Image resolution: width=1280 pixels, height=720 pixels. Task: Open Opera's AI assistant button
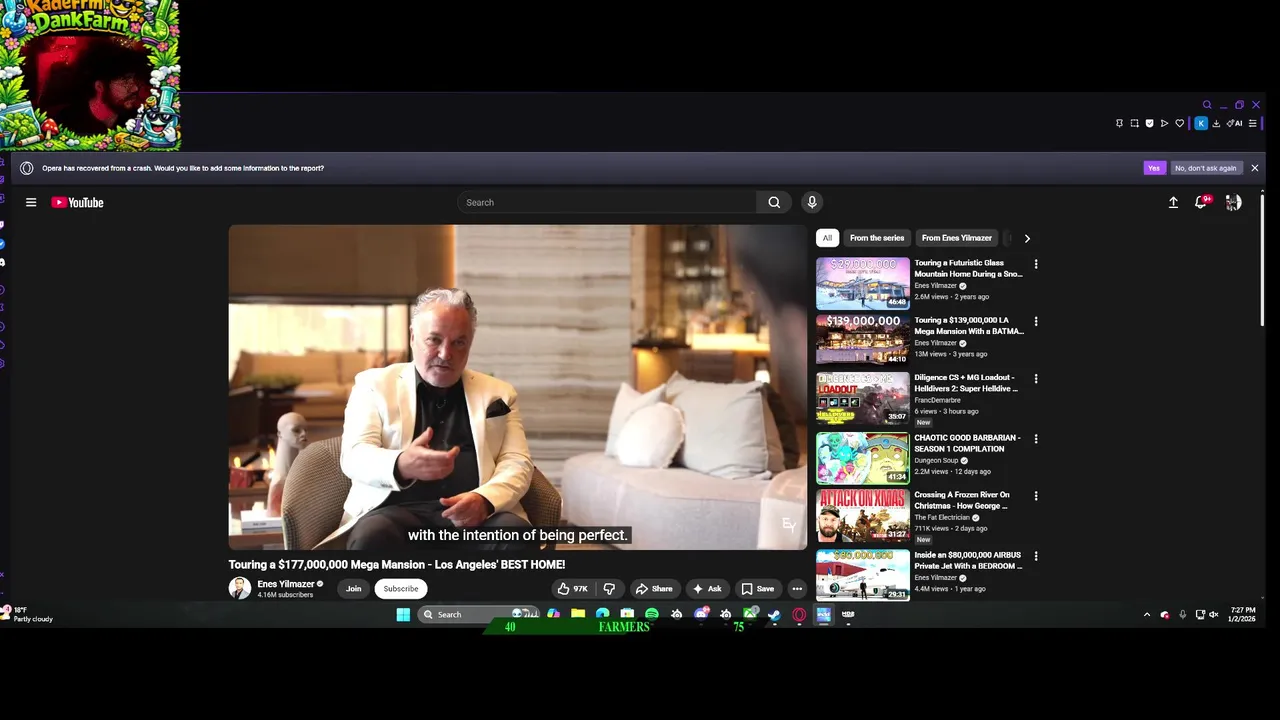pos(1234,123)
